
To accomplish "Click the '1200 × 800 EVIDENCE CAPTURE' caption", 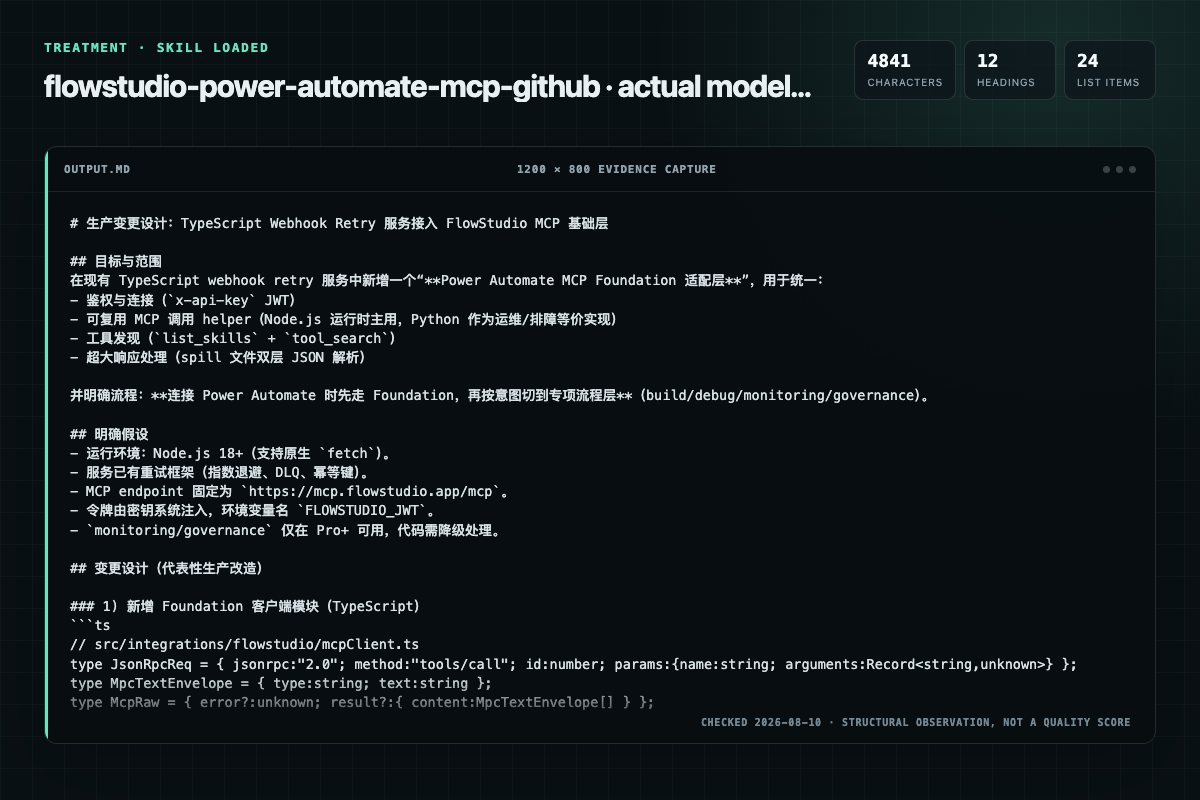I will pyautogui.click(x=616, y=169).
